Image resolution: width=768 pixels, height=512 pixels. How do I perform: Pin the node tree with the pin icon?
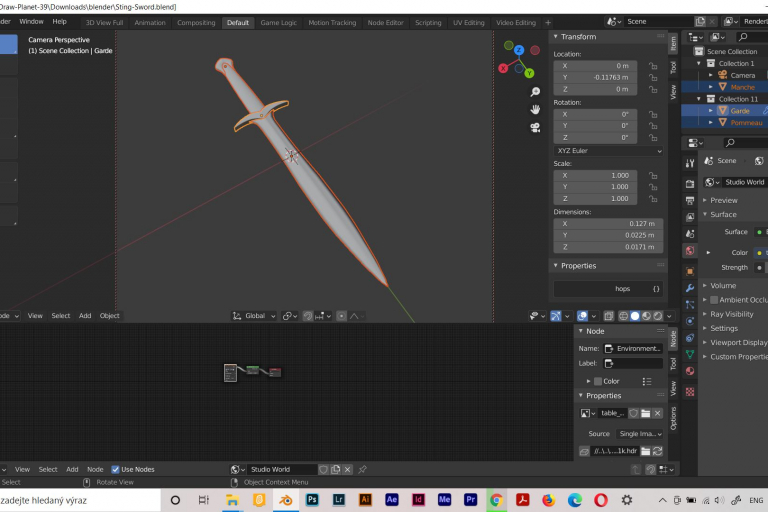[x=362, y=469]
